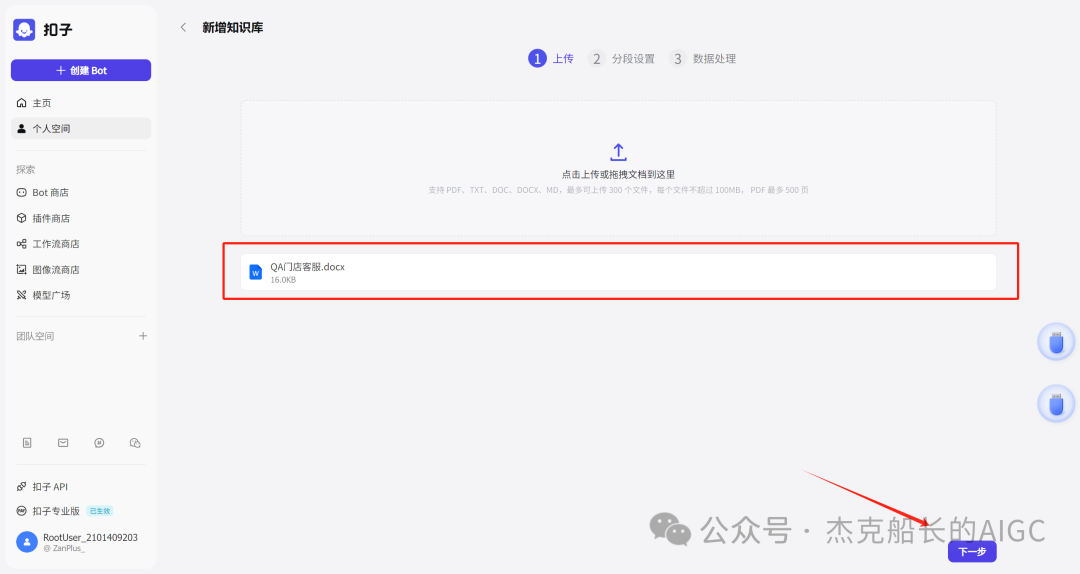Click the 新增知识库 page title
Screen dimensions: 1080x574
click(233, 28)
